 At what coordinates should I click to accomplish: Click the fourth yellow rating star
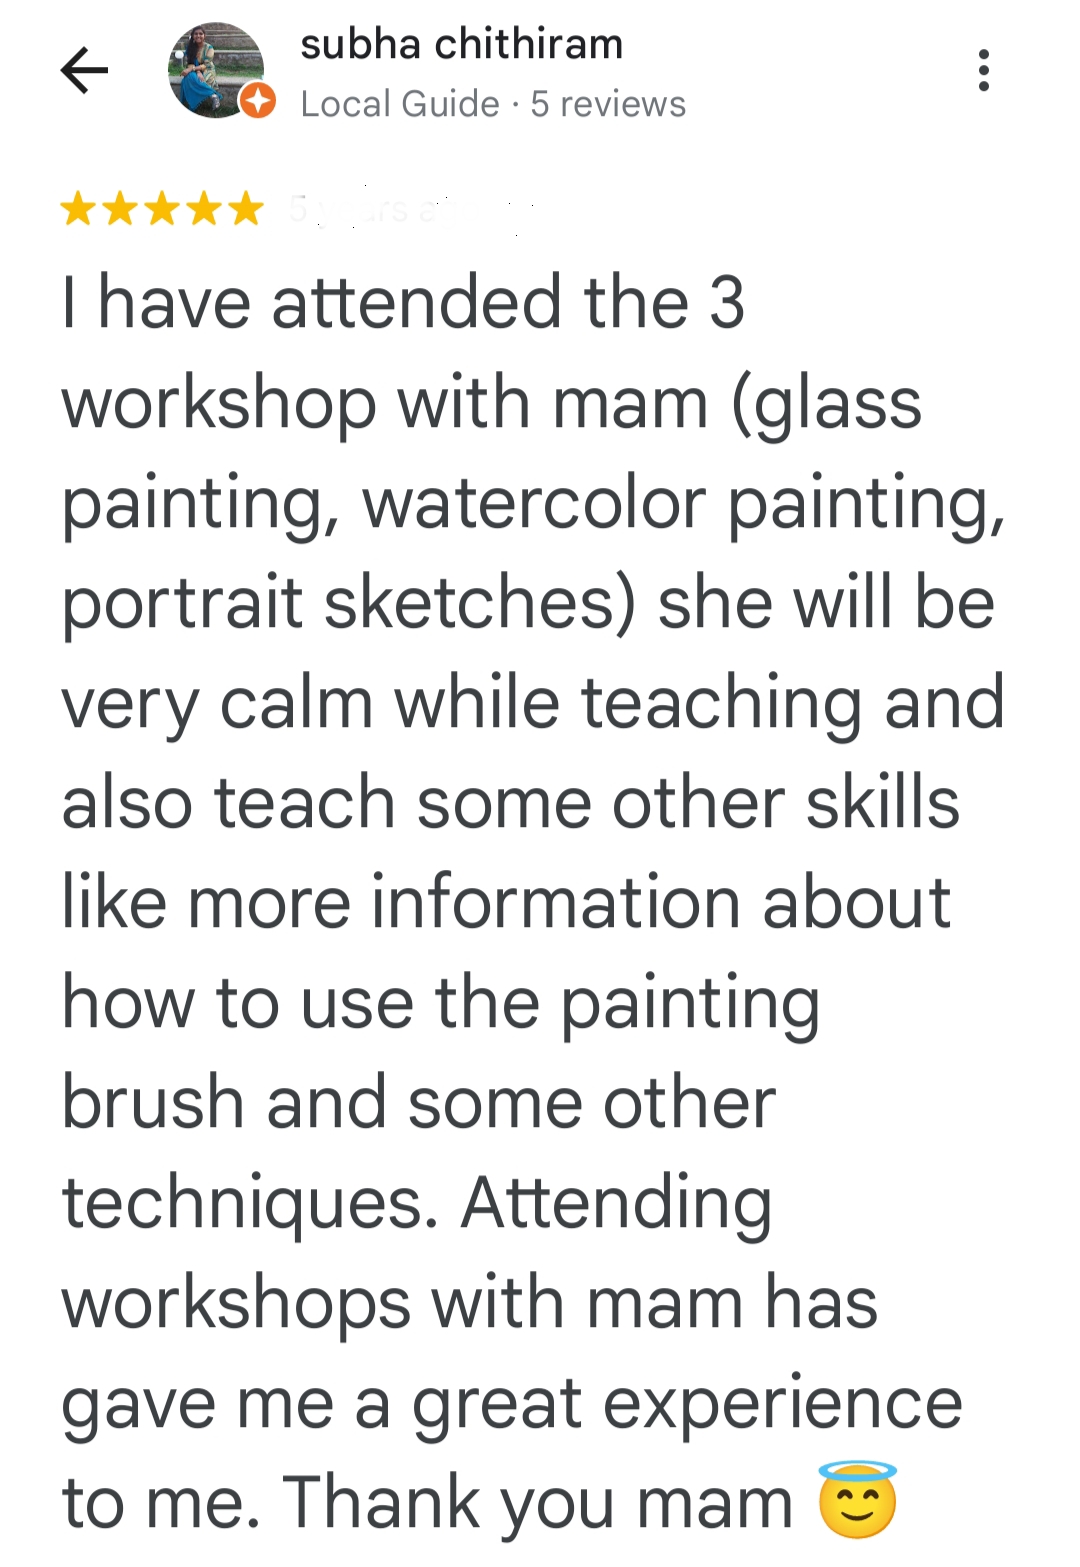(203, 210)
